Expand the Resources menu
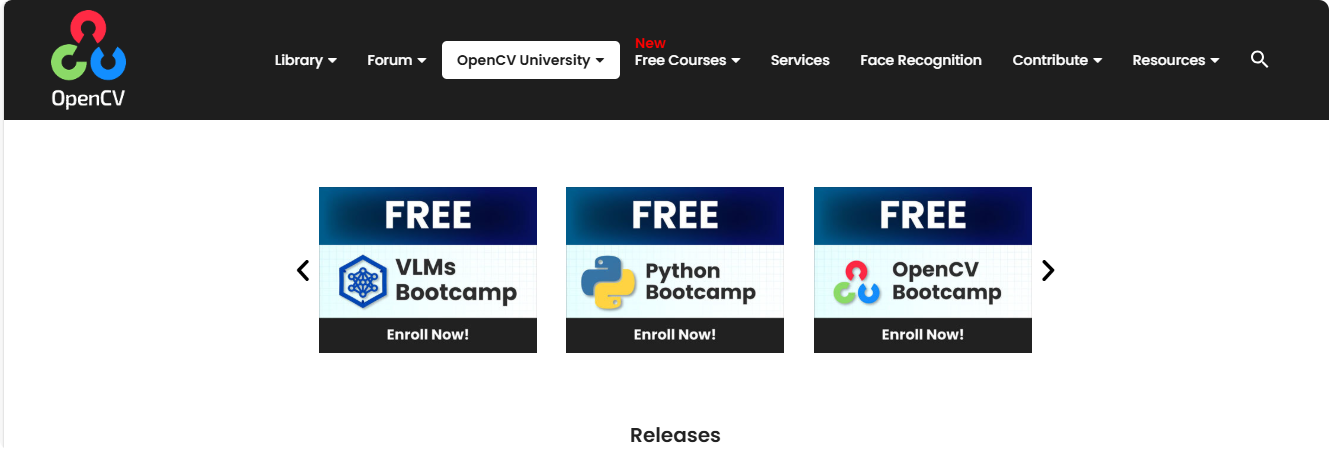The height and width of the screenshot is (450, 1329). tap(1176, 60)
